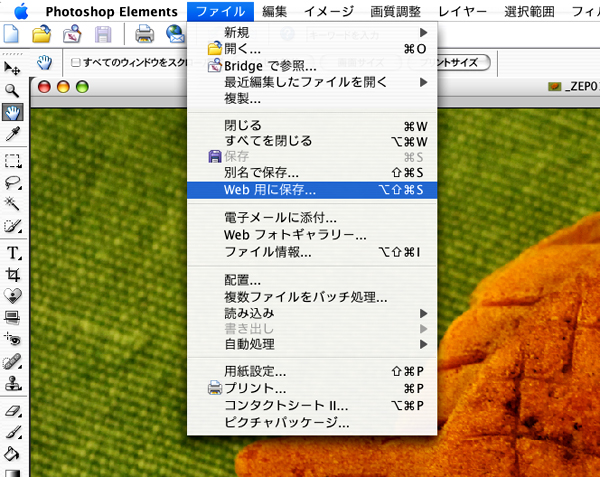Expand 最近編集したファイルを開く submenu
The image size is (600, 477).
point(312,82)
